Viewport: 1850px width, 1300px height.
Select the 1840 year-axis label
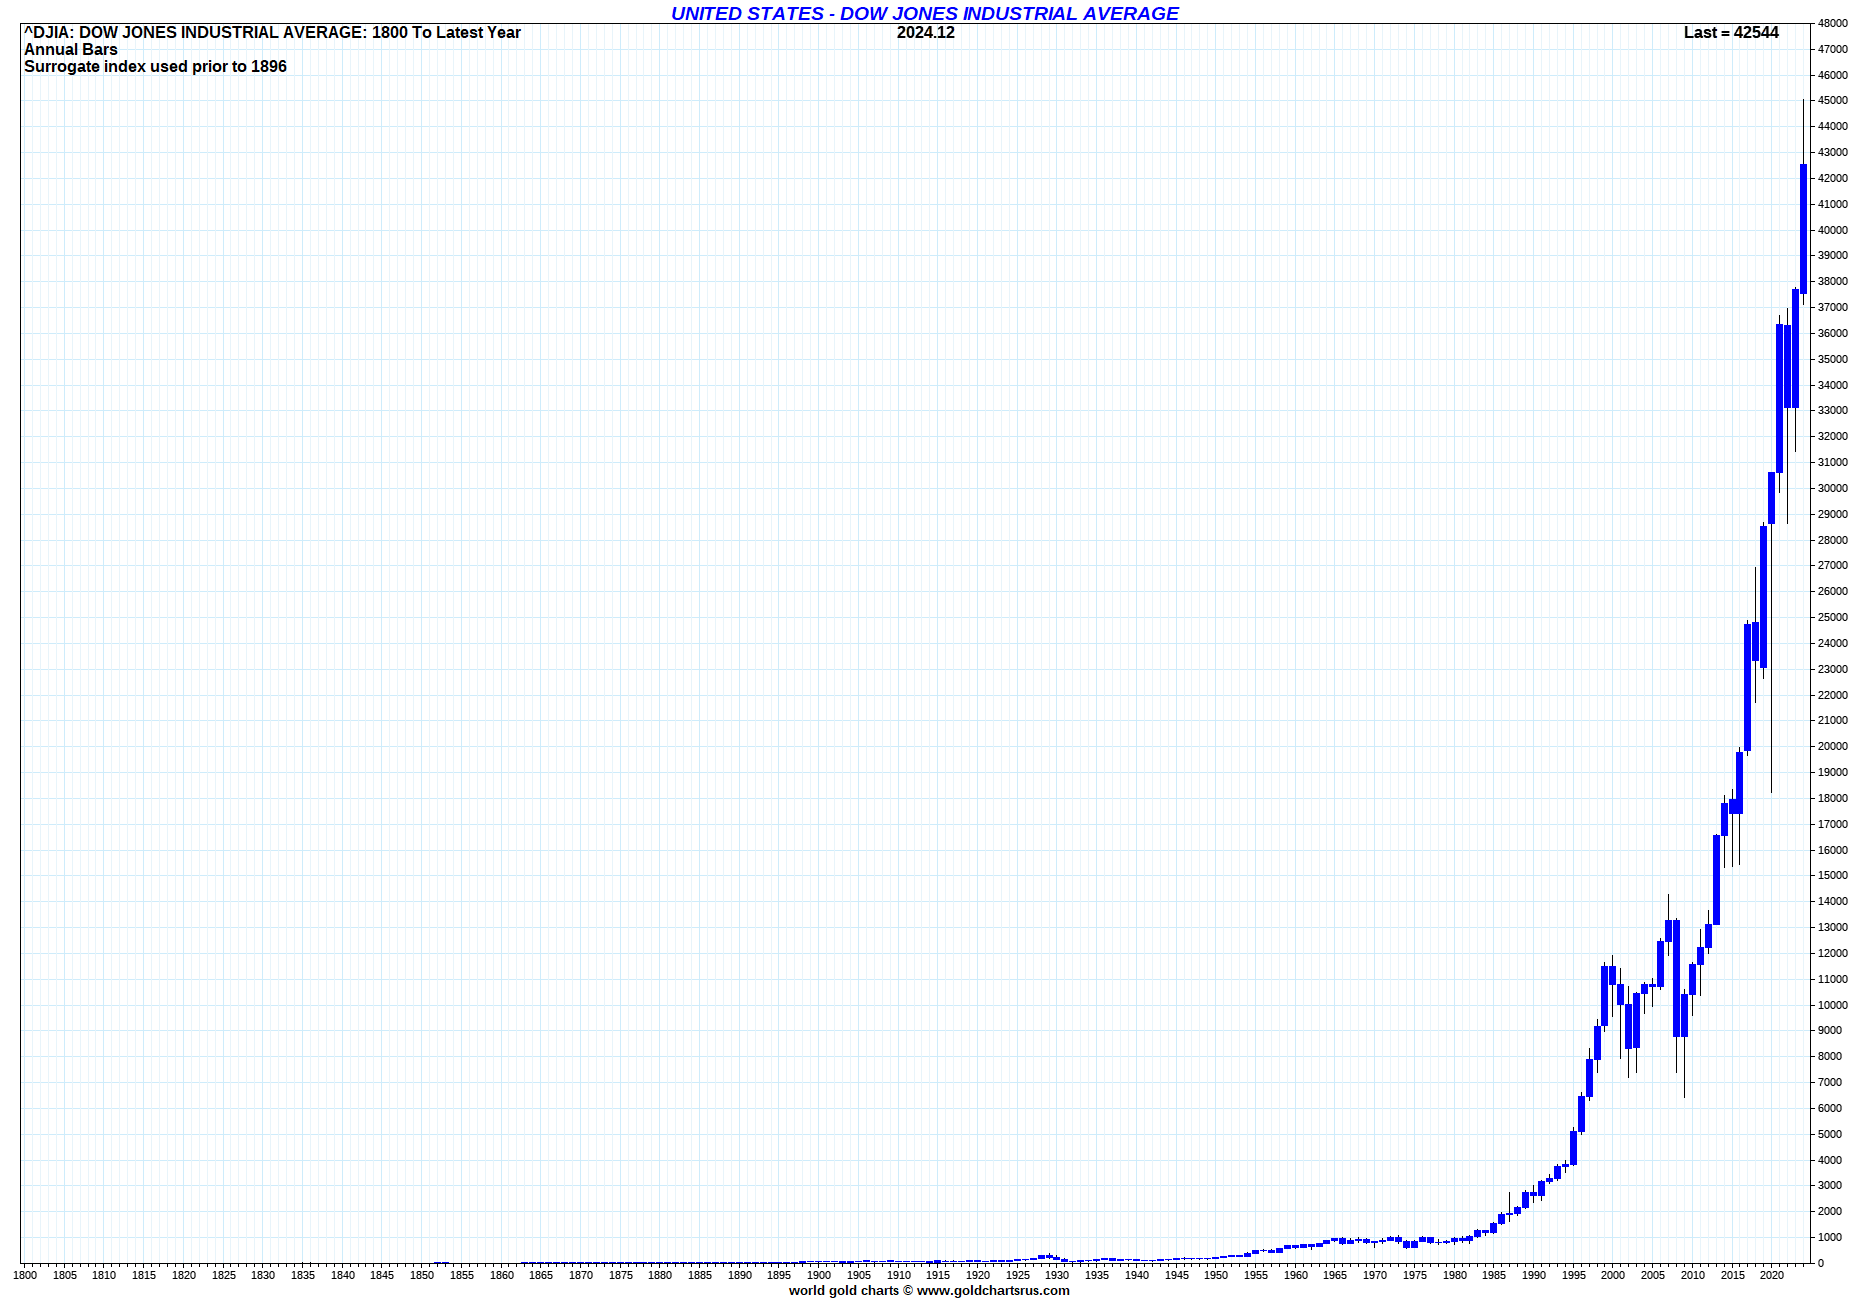[x=343, y=1275]
